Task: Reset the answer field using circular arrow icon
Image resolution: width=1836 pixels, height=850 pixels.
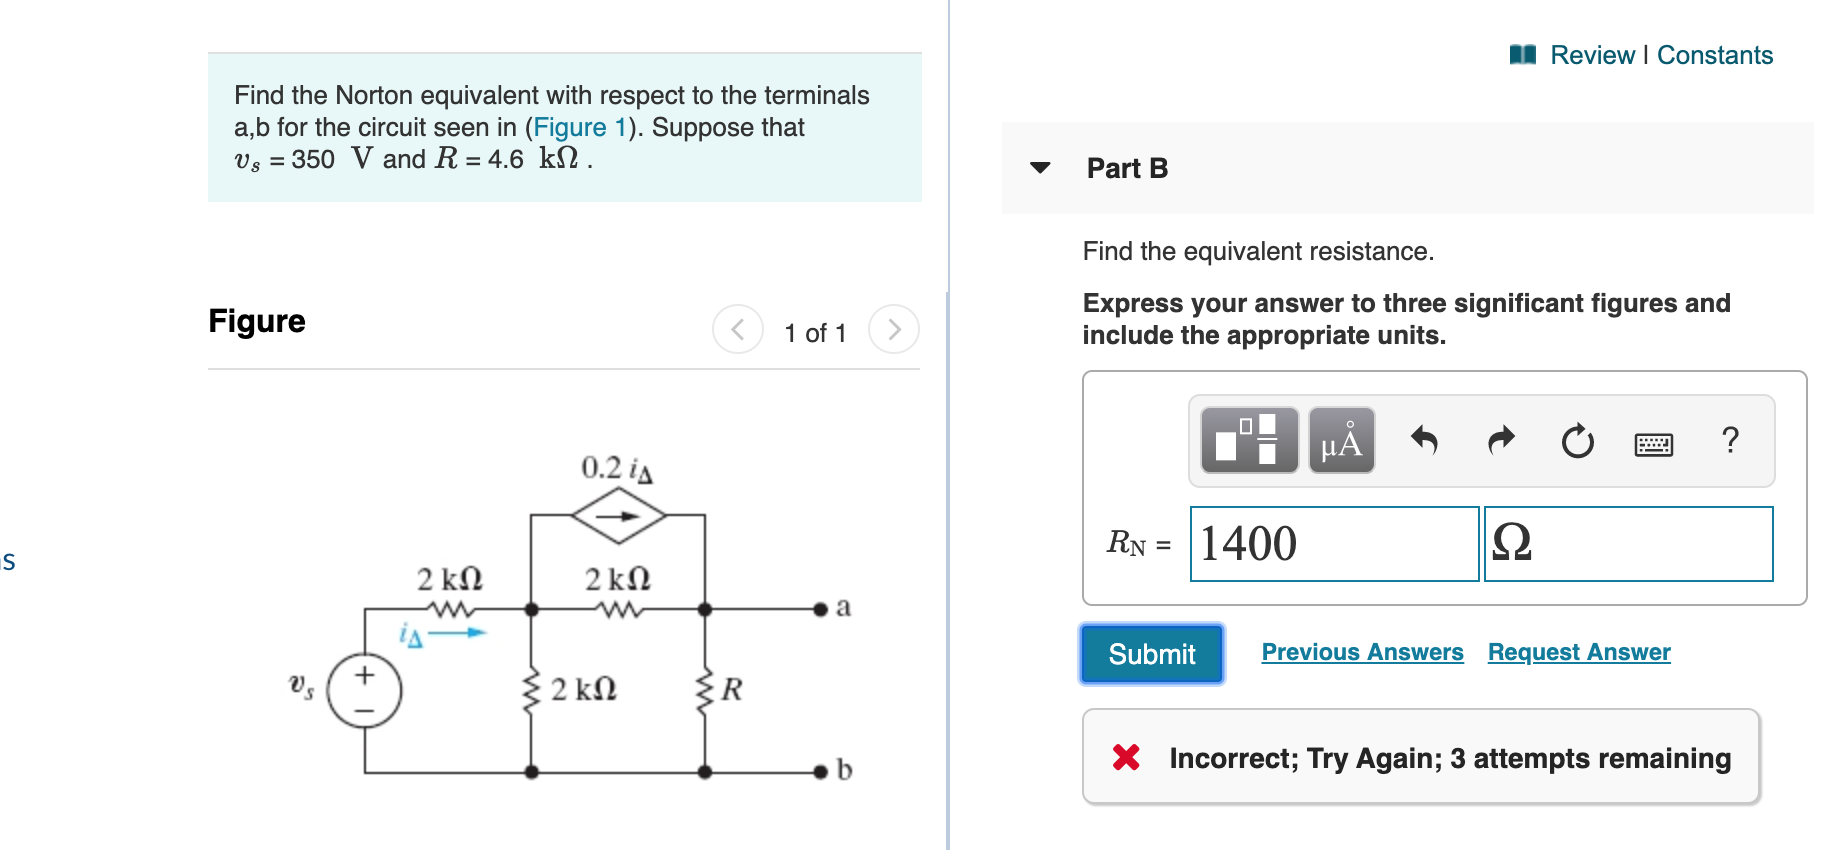Action: point(1576,440)
